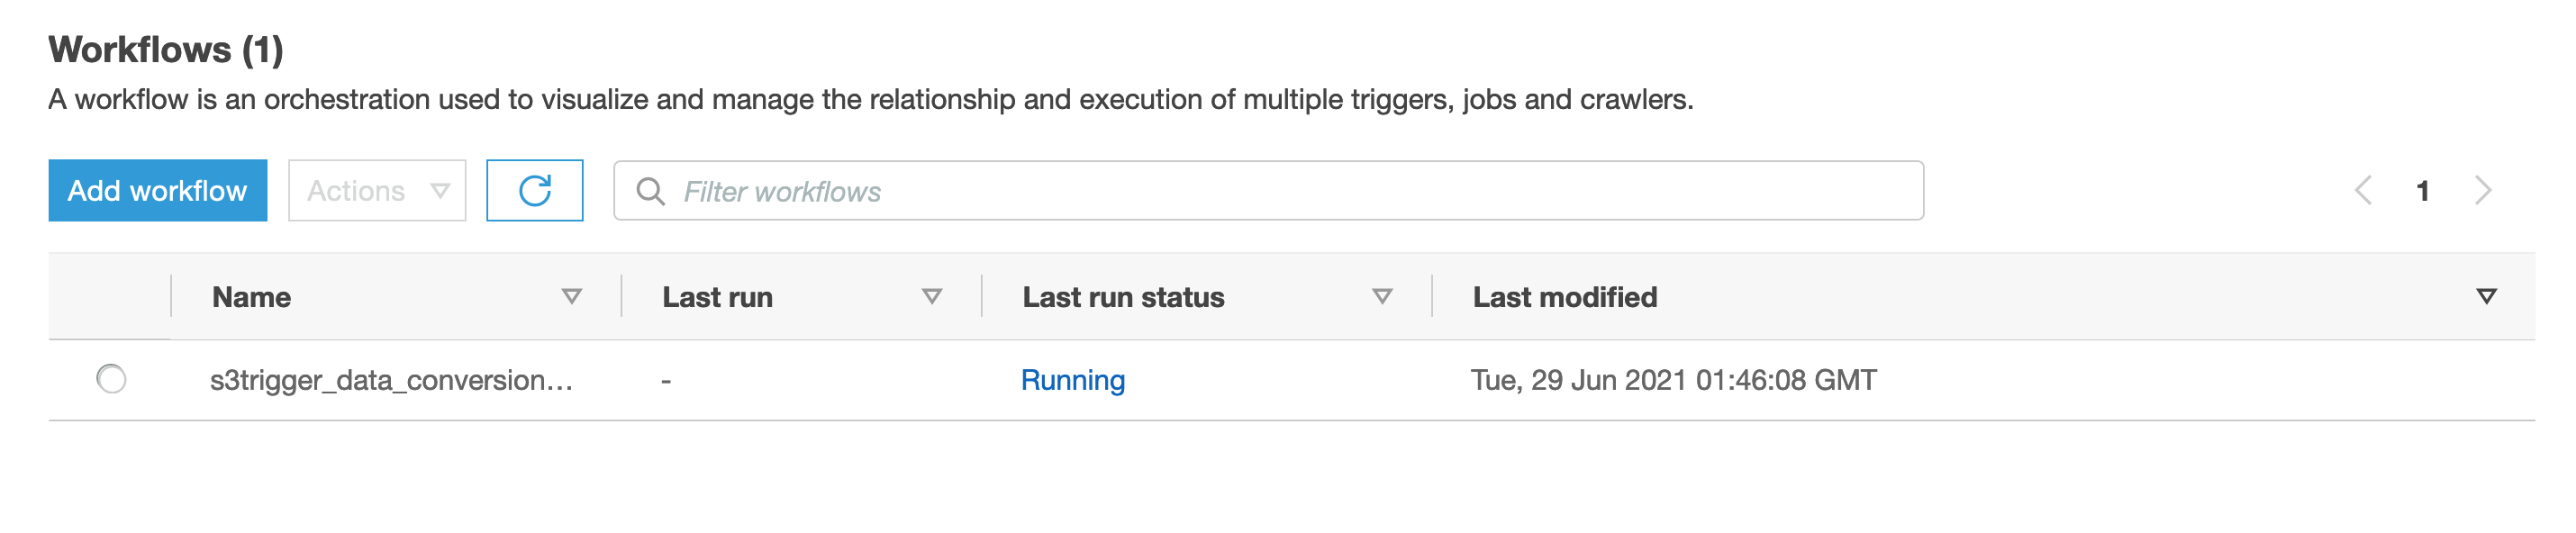The image size is (2576, 533).
Task: Open the Running status link
Action: 1073,380
